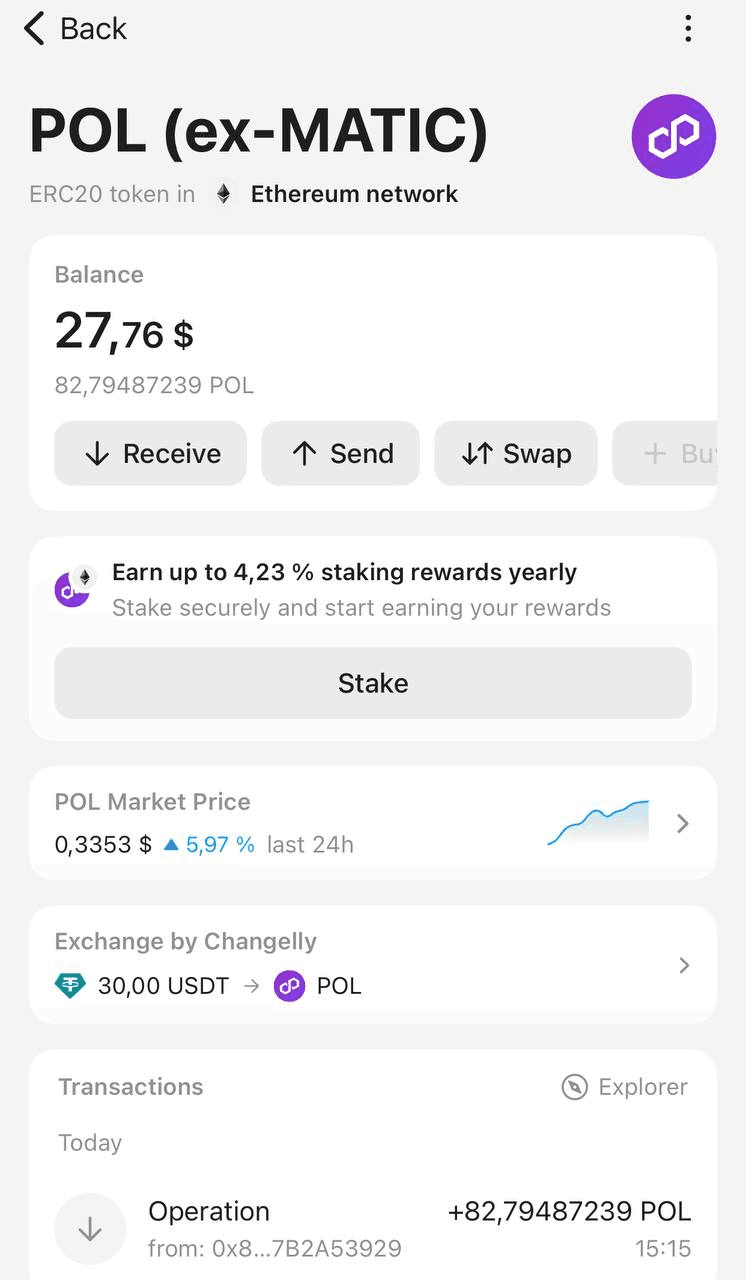The width and height of the screenshot is (746, 1280).
Task: Select the Ethereum network label
Action: 354,194
